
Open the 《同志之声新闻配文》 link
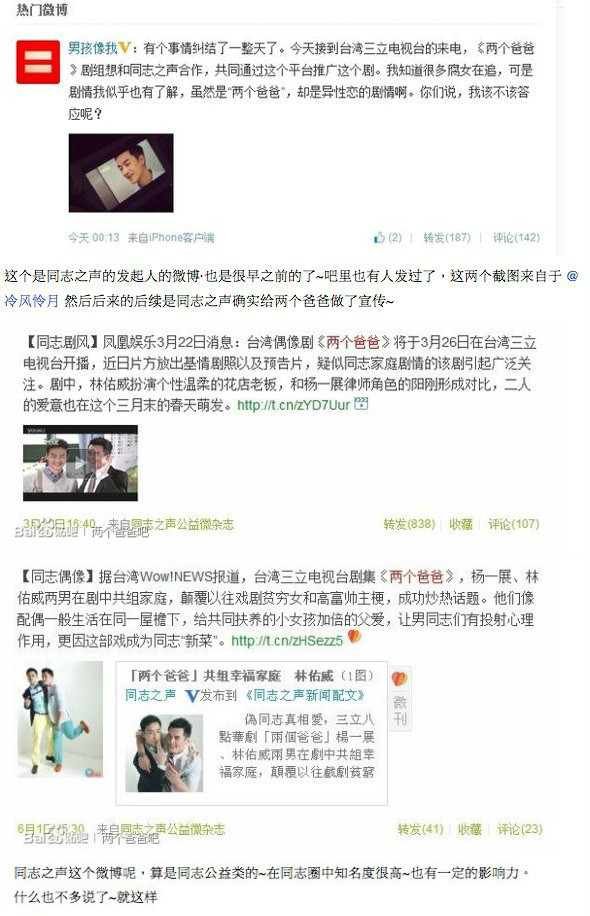[304, 695]
